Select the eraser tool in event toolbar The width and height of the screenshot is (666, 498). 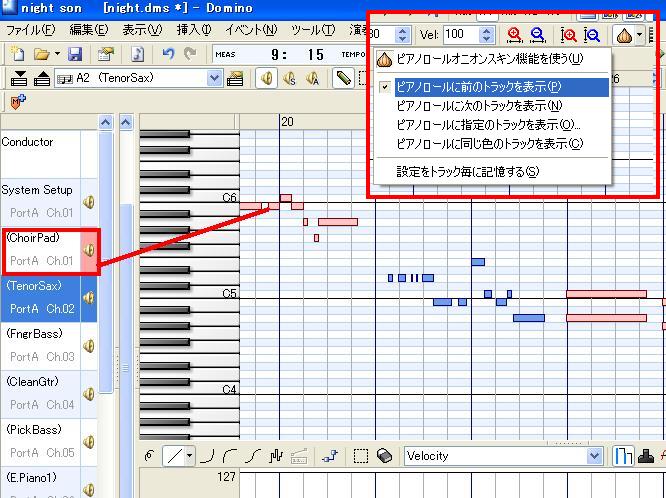pos(384,456)
